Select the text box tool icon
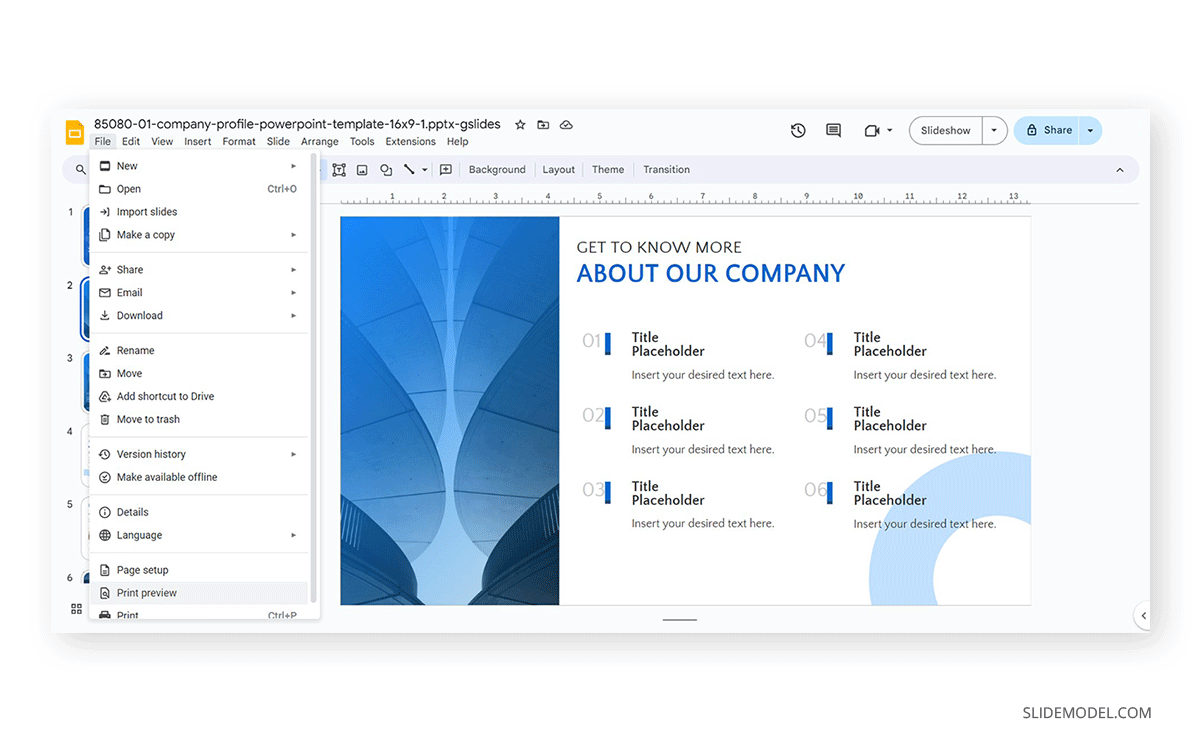 click(339, 170)
